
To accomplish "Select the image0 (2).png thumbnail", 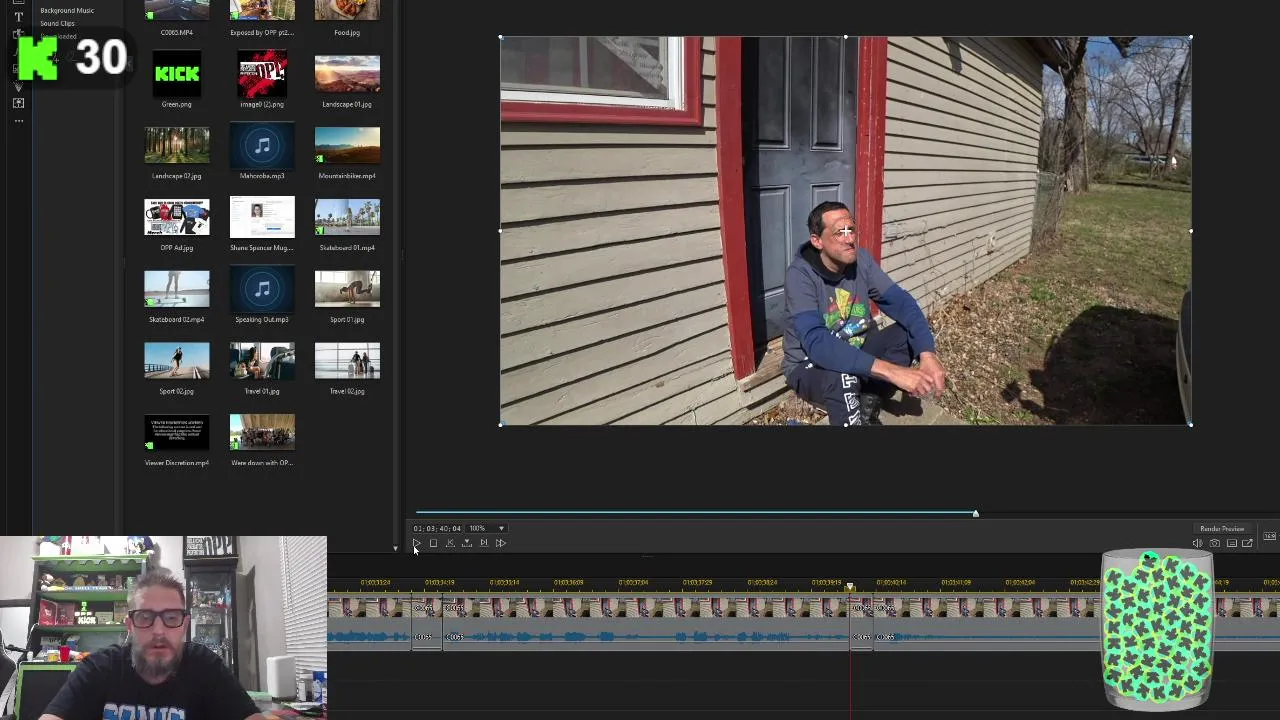I will [262, 74].
